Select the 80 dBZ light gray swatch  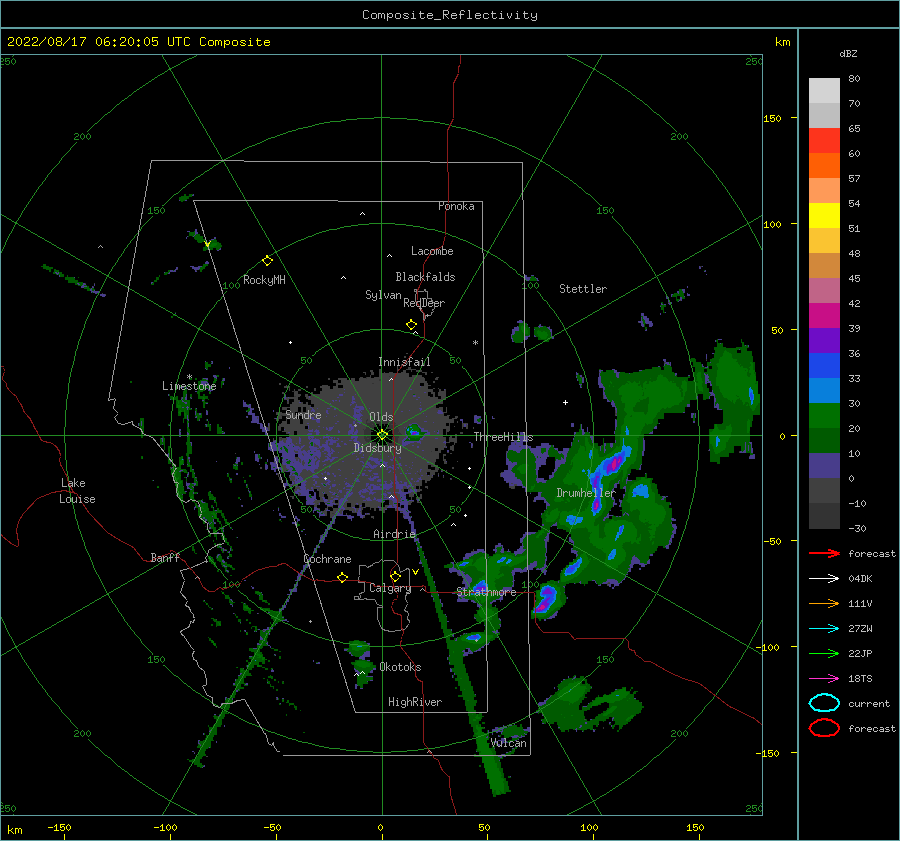click(x=824, y=91)
